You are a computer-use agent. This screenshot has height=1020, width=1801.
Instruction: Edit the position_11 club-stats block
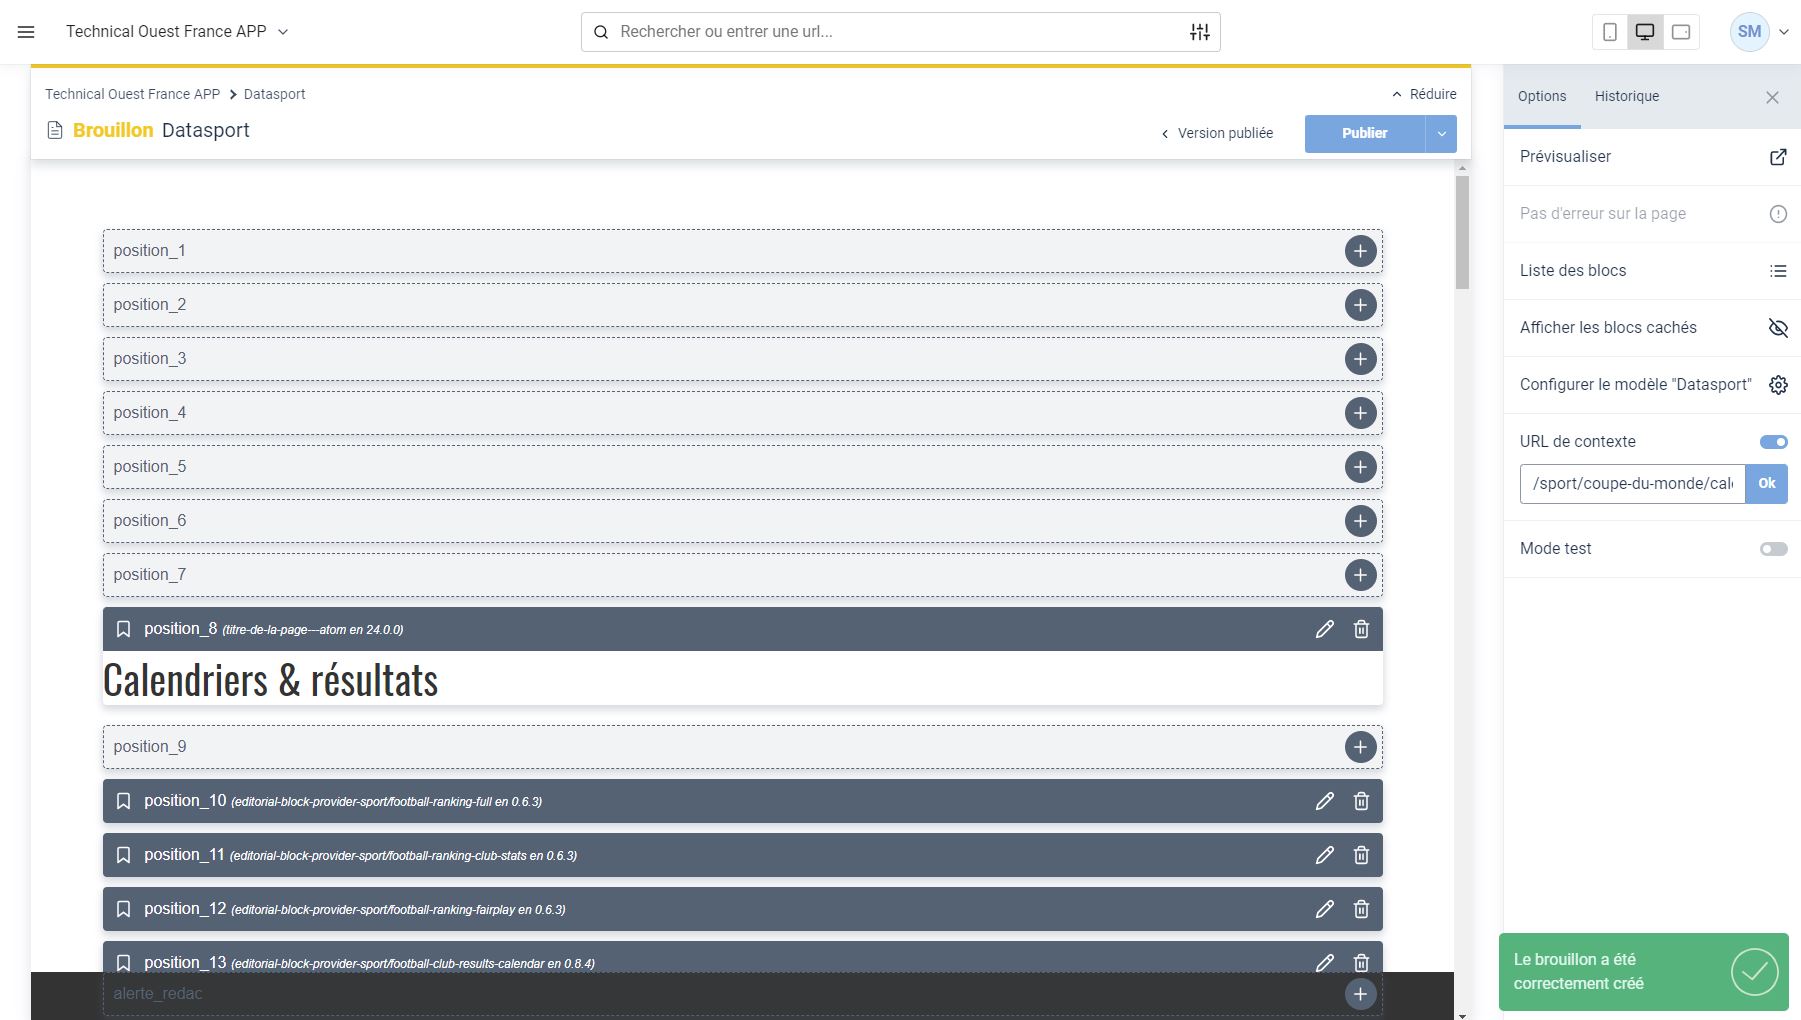click(1324, 855)
